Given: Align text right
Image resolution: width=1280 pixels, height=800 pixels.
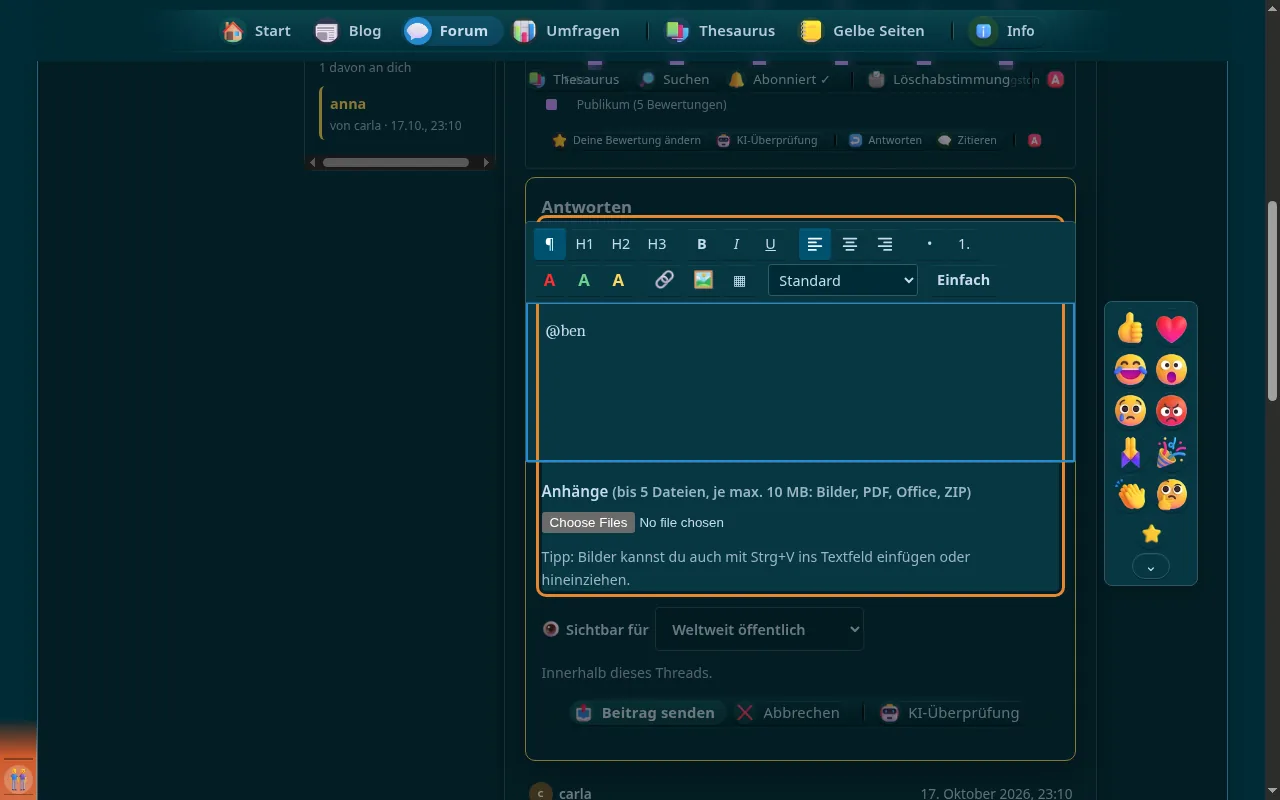Looking at the screenshot, I should pos(885,244).
